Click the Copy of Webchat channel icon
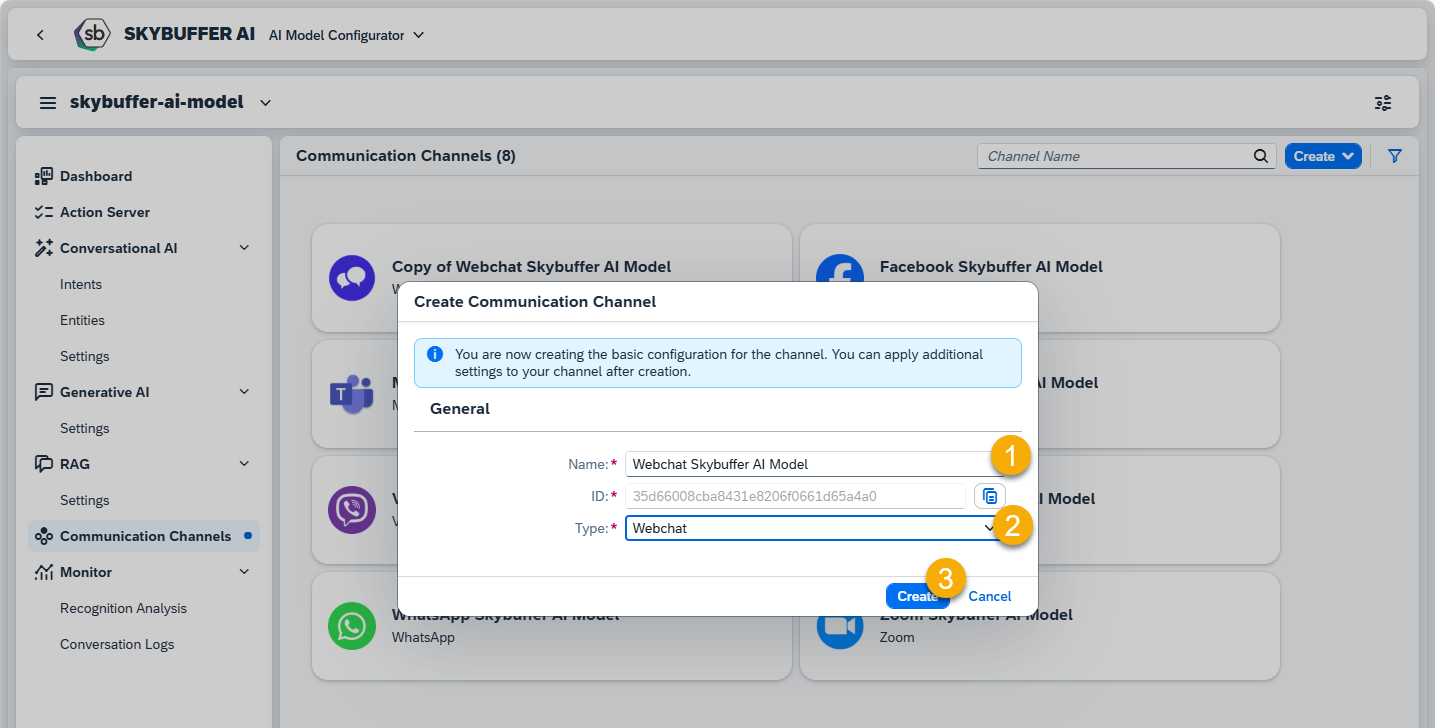Viewport: 1435px width, 728px height. [x=352, y=278]
